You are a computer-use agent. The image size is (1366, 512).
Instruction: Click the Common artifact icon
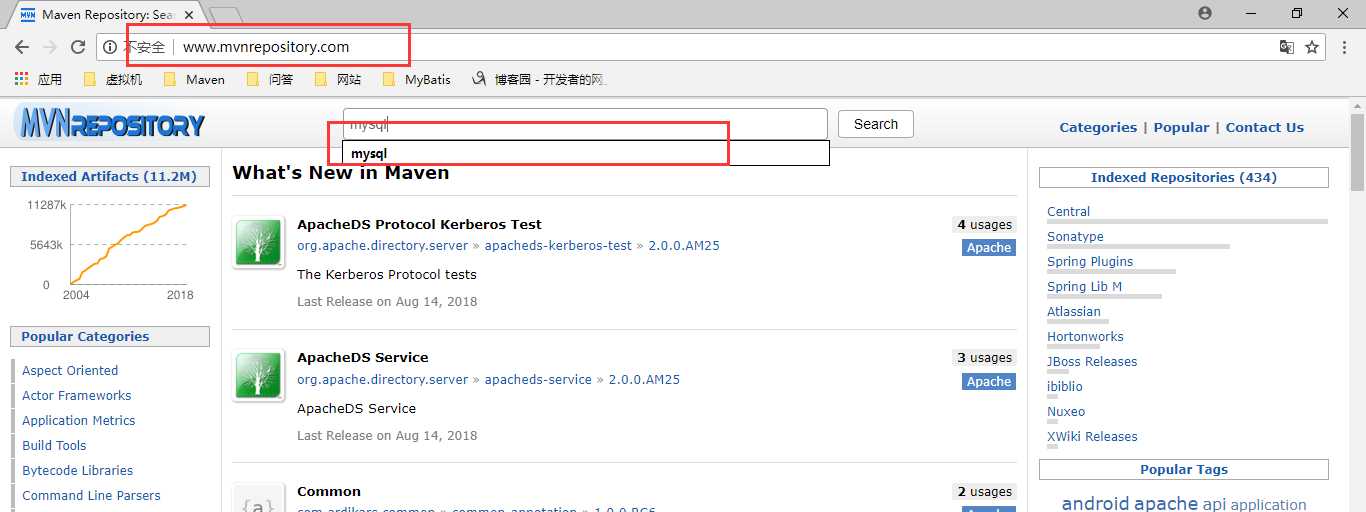click(258, 498)
